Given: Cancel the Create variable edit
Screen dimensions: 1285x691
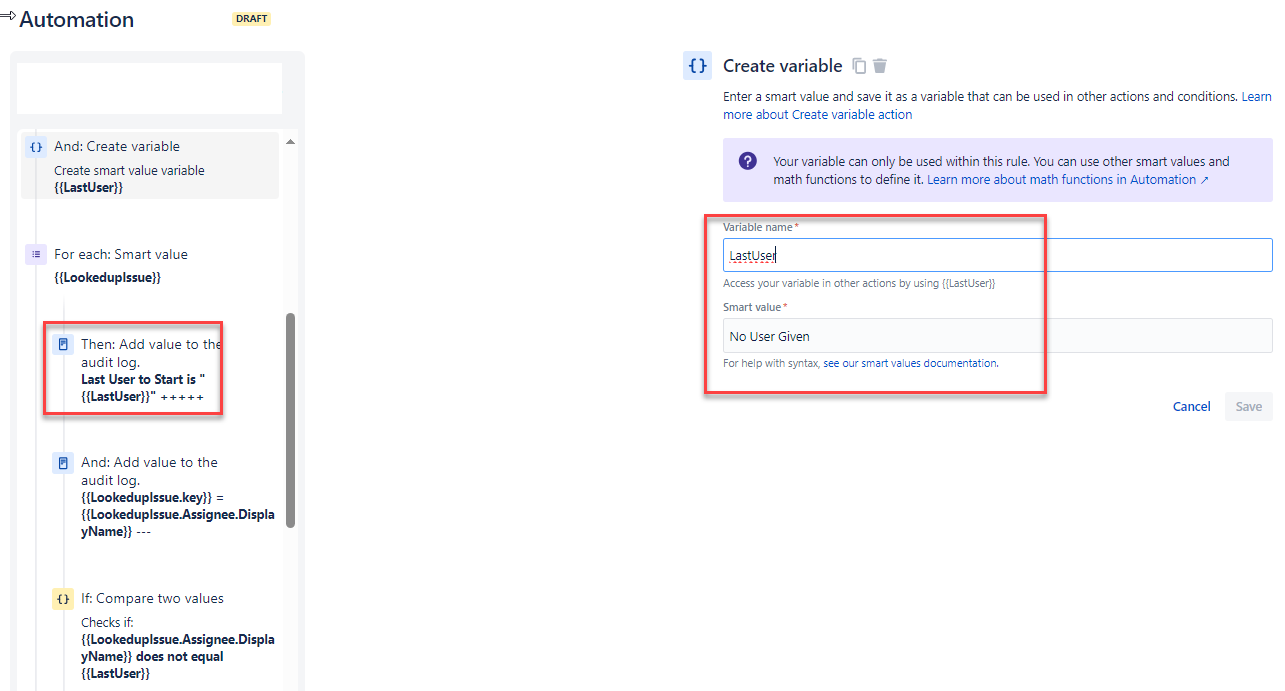Looking at the screenshot, I should [x=1192, y=407].
